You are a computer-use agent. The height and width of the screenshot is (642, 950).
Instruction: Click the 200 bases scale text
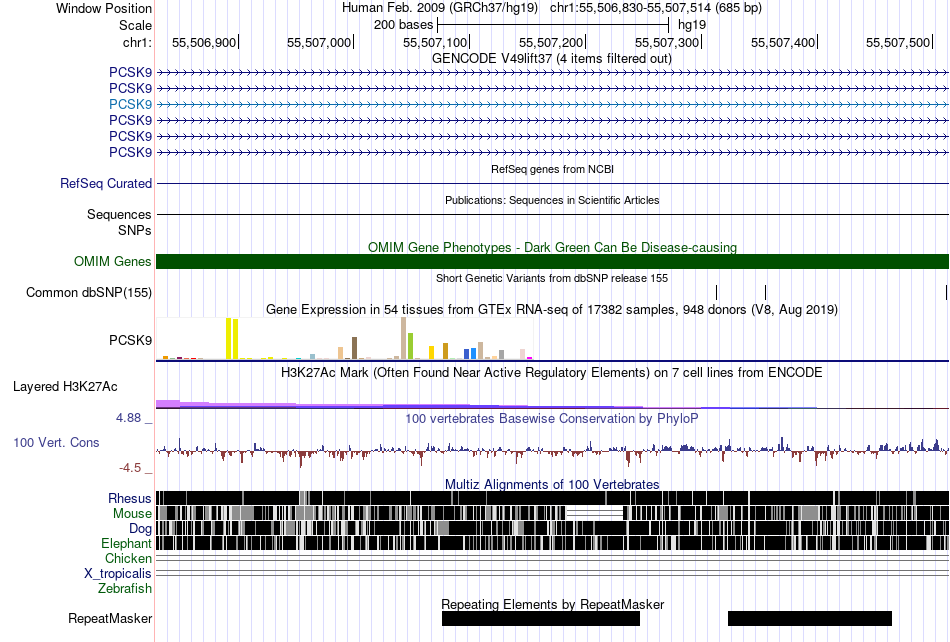coord(404,25)
